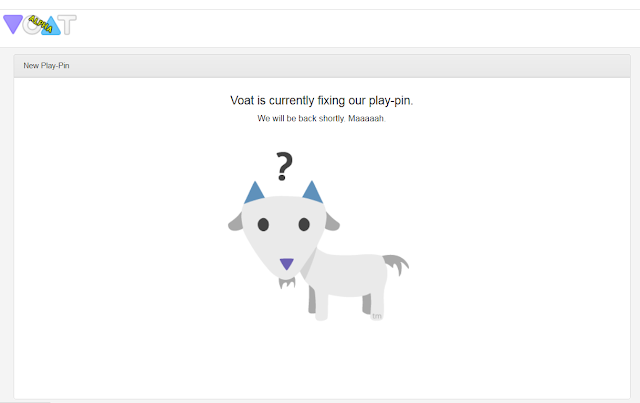The height and width of the screenshot is (403, 640).
Task: Click the outlined T letter of the logo
Action: tap(67, 25)
